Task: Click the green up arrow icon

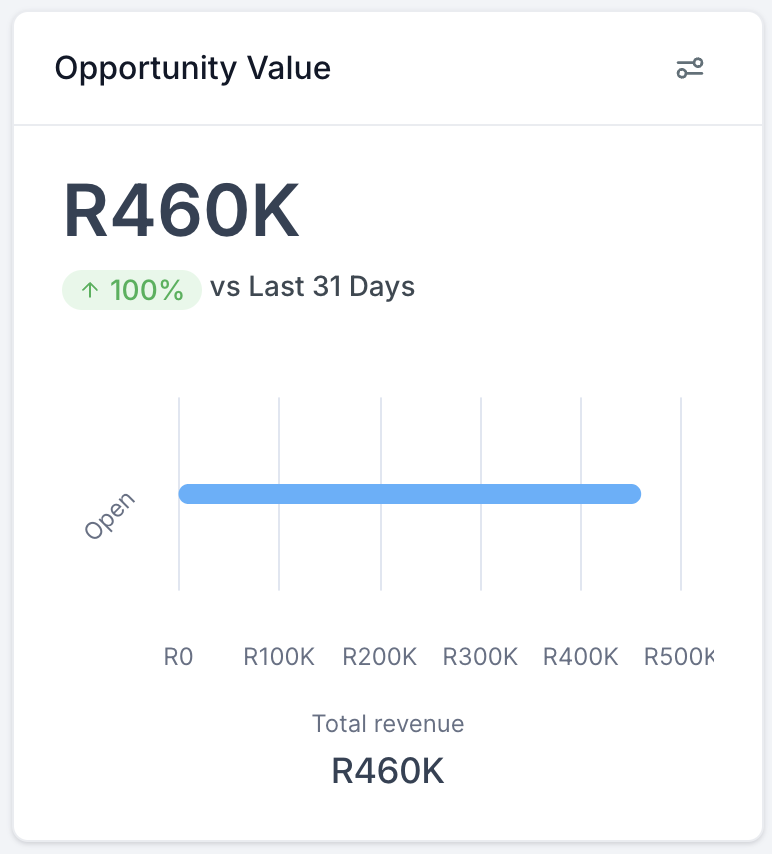Action: [90, 290]
